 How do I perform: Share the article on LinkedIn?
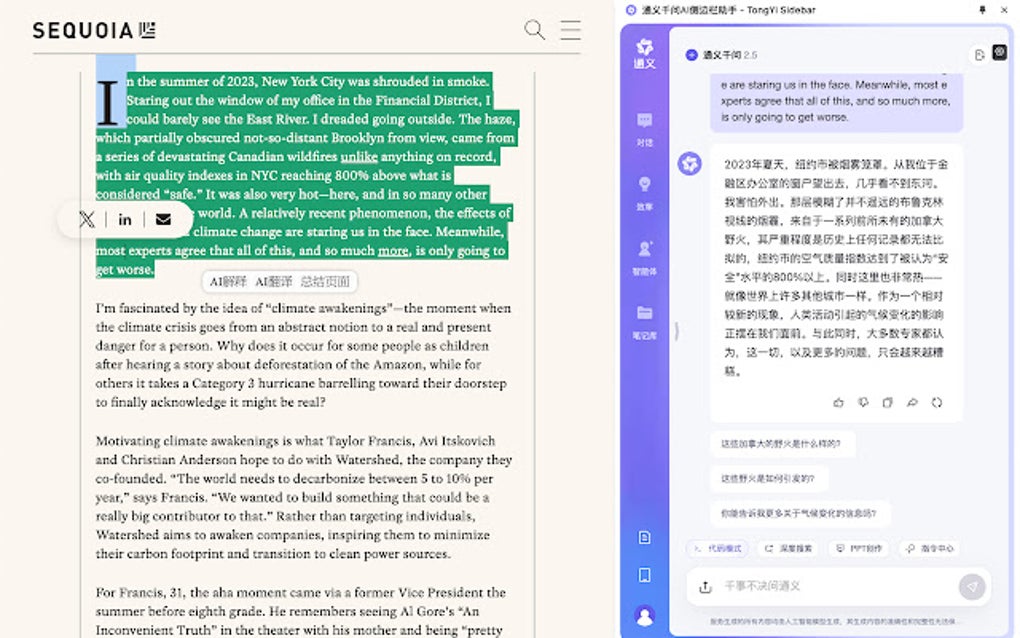coord(125,220)
